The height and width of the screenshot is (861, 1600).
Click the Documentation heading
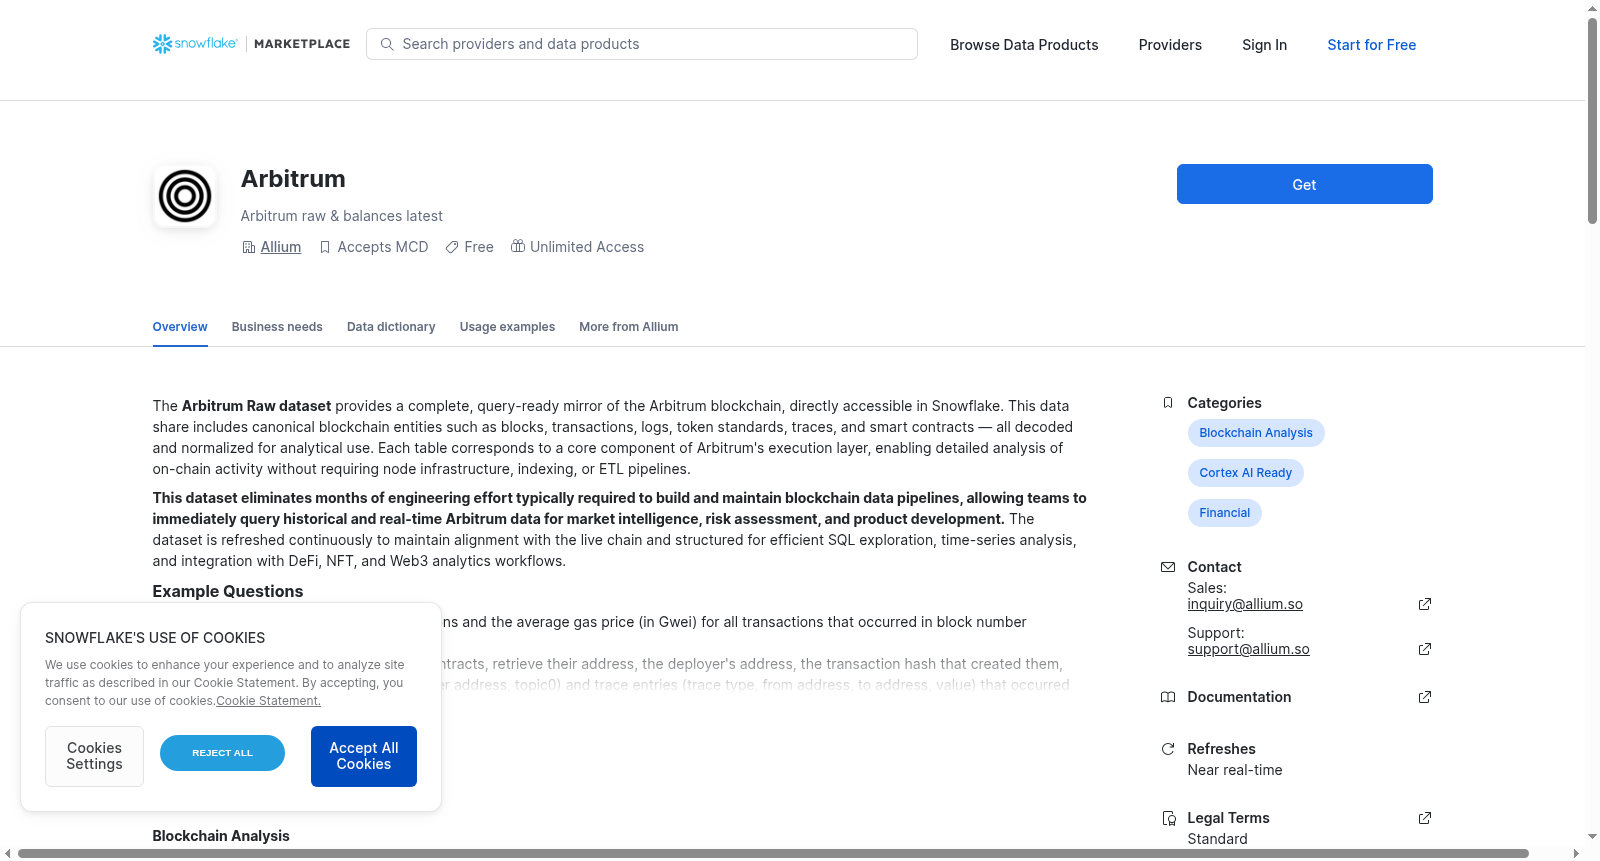[1239, 697]
